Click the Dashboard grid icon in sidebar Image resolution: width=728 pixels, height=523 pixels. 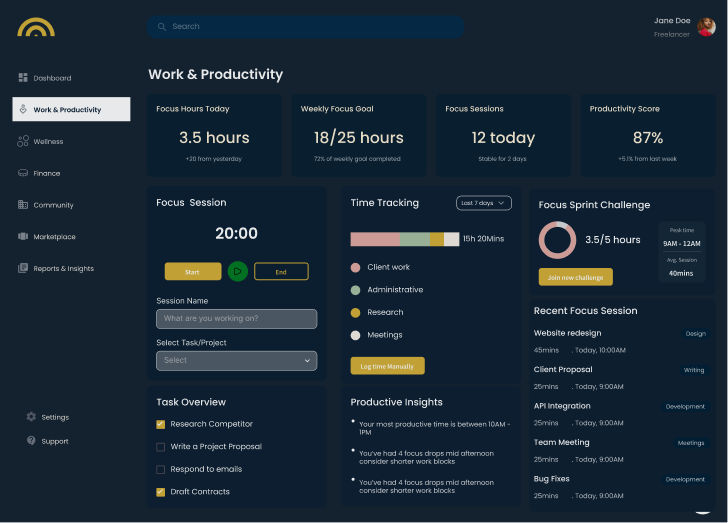pos(23,78)
